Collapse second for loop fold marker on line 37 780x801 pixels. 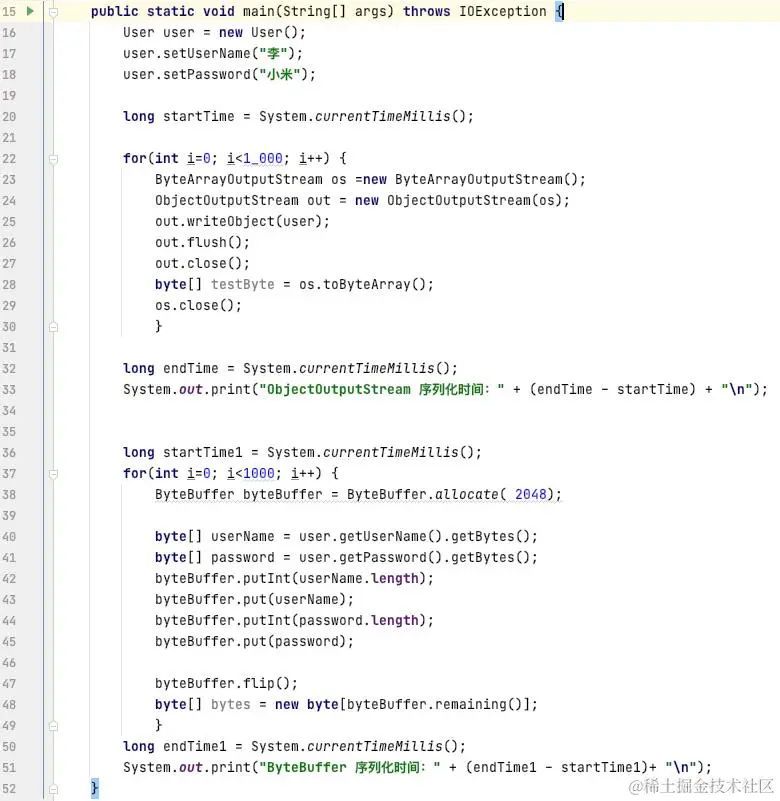tap(53, 474)
